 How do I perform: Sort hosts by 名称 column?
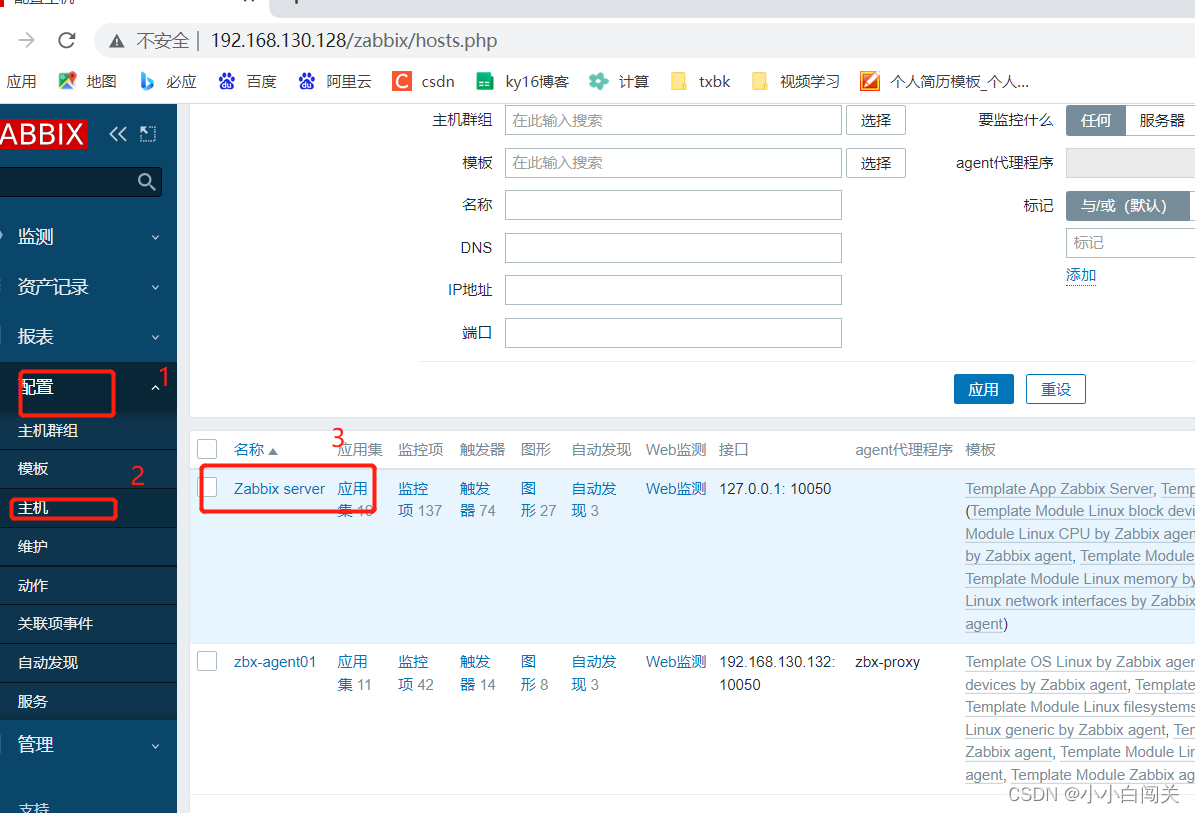[x=255, y=450]
